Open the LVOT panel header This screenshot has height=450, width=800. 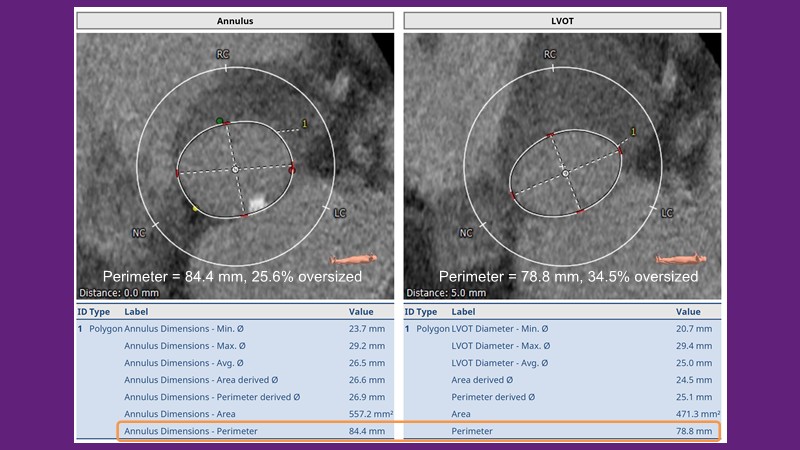pos(562,20)
